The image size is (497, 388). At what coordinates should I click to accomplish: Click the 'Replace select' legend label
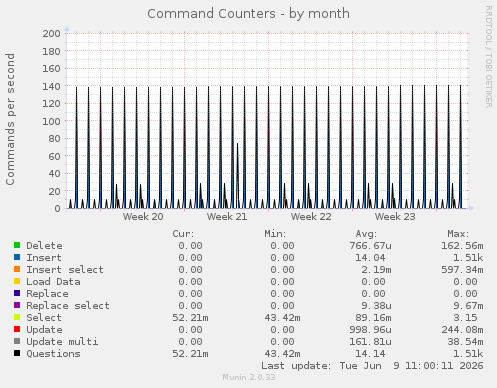point(68,306)
